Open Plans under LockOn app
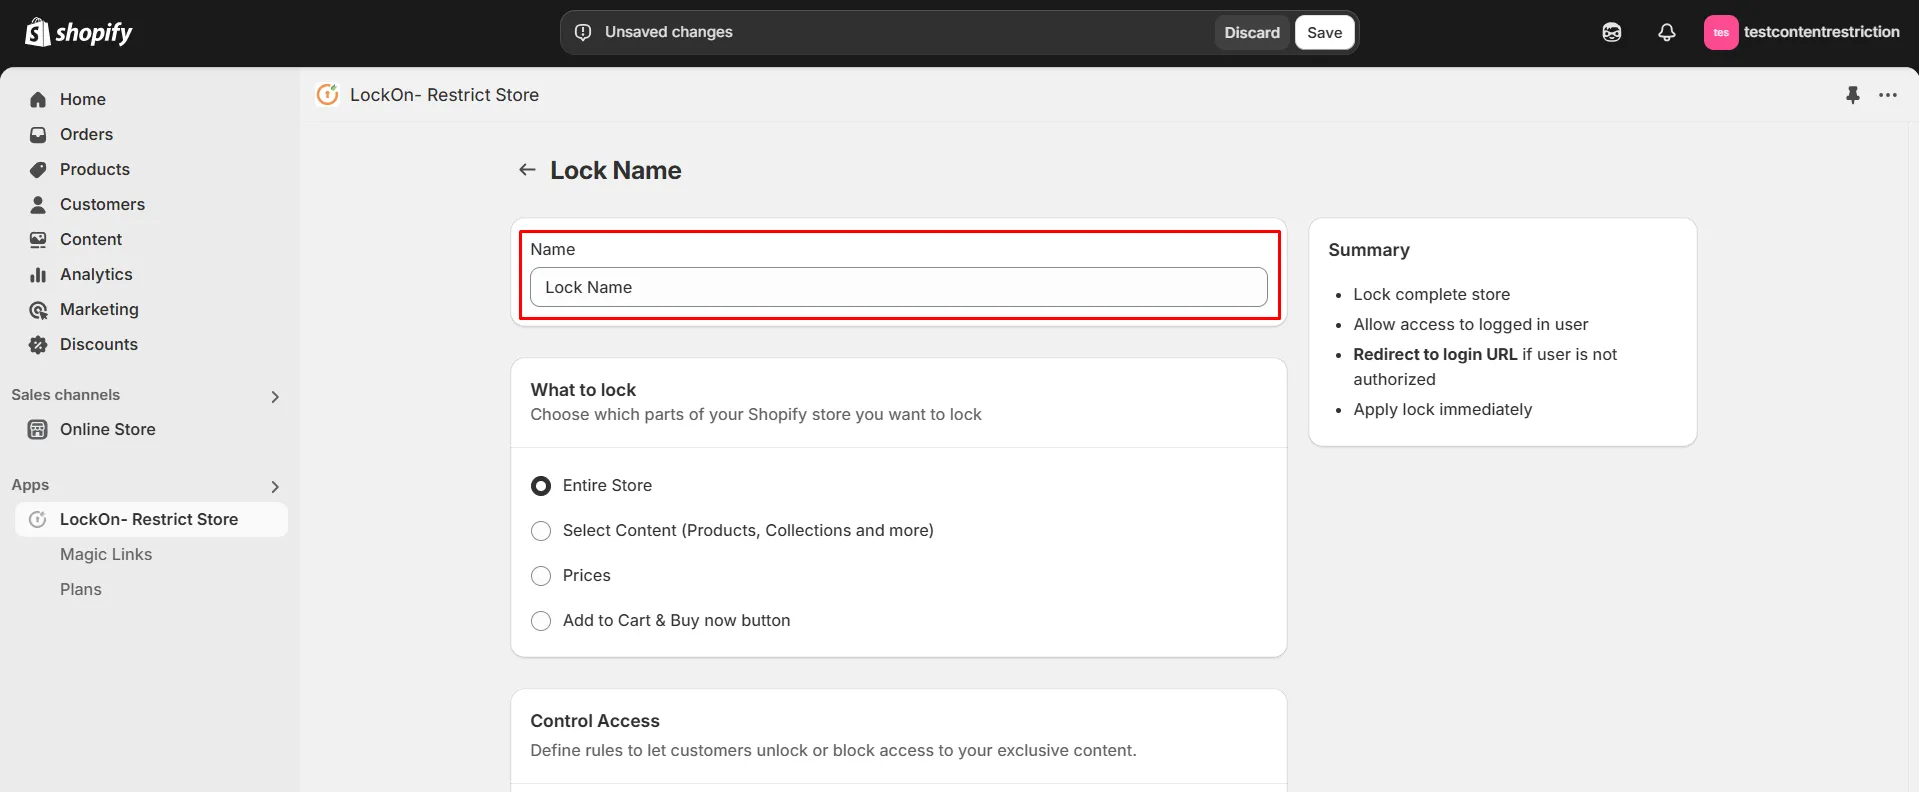The image size is (1919, 792). point(81,589)
